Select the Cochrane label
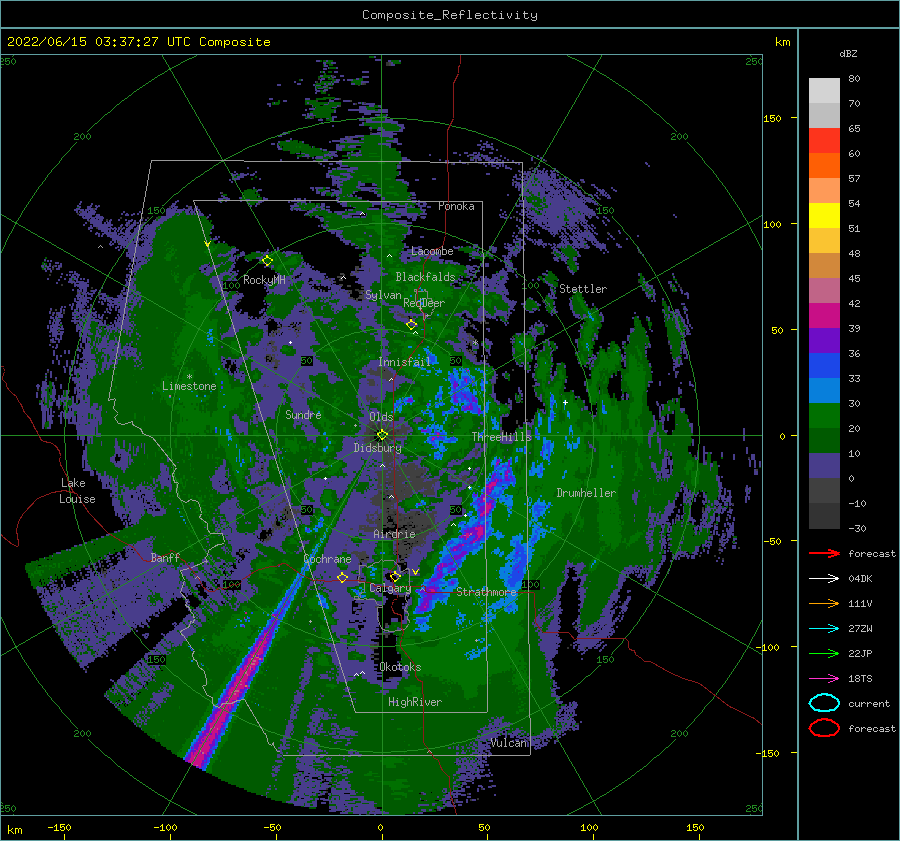The height and width of the screenshot is (841, 900). coord(327,559)
